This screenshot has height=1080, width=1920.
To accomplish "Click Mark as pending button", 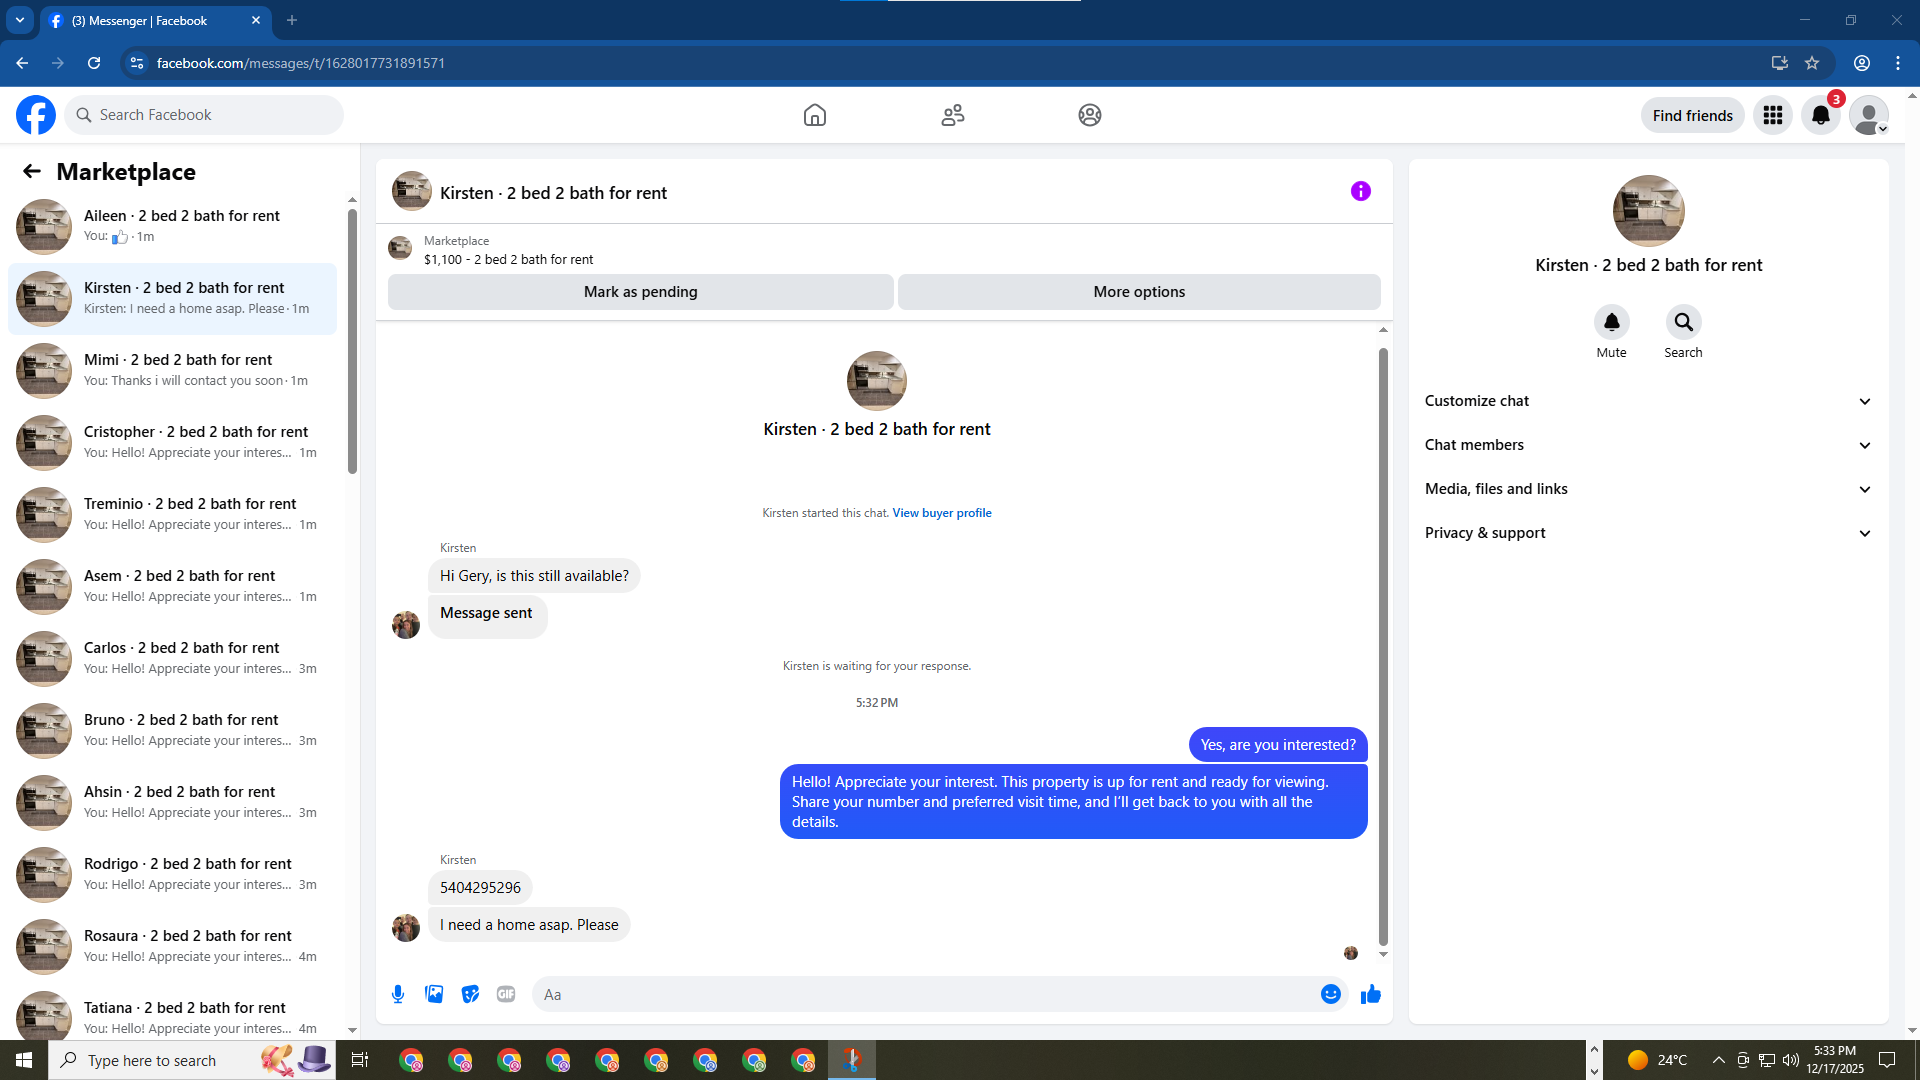I will (640, 292).
